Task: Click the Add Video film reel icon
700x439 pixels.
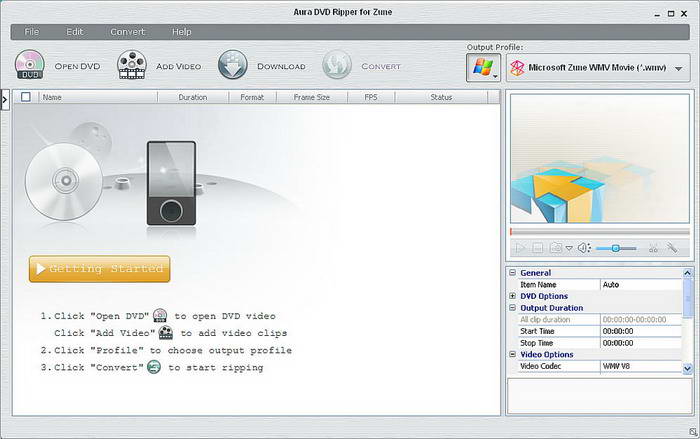Action: click(x=132, y=65)
